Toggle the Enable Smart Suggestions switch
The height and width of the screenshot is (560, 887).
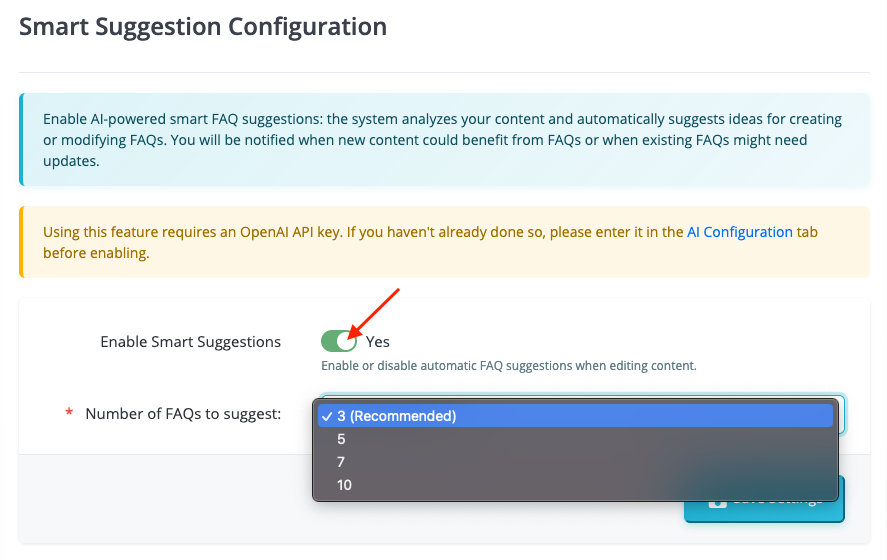pos(339,341)
